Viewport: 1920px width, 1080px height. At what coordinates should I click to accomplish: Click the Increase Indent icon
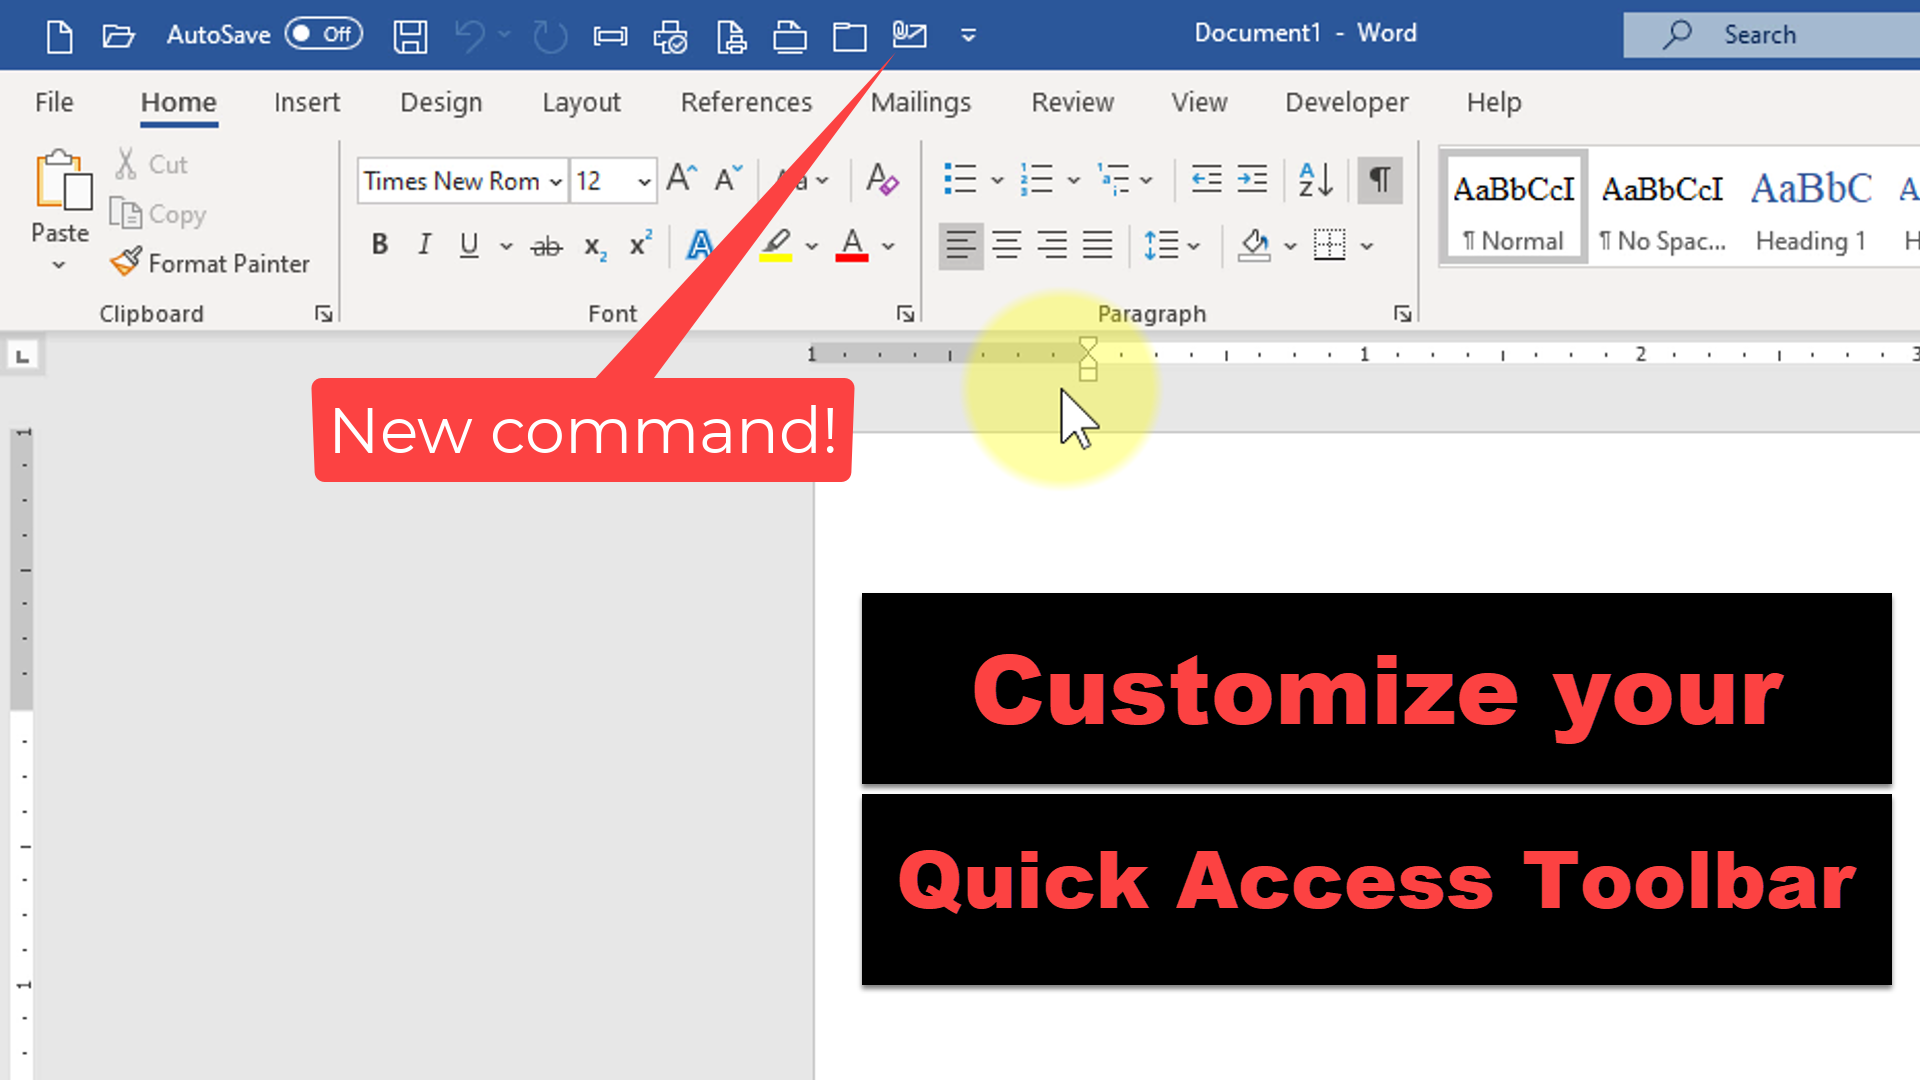pos(1250,179)
